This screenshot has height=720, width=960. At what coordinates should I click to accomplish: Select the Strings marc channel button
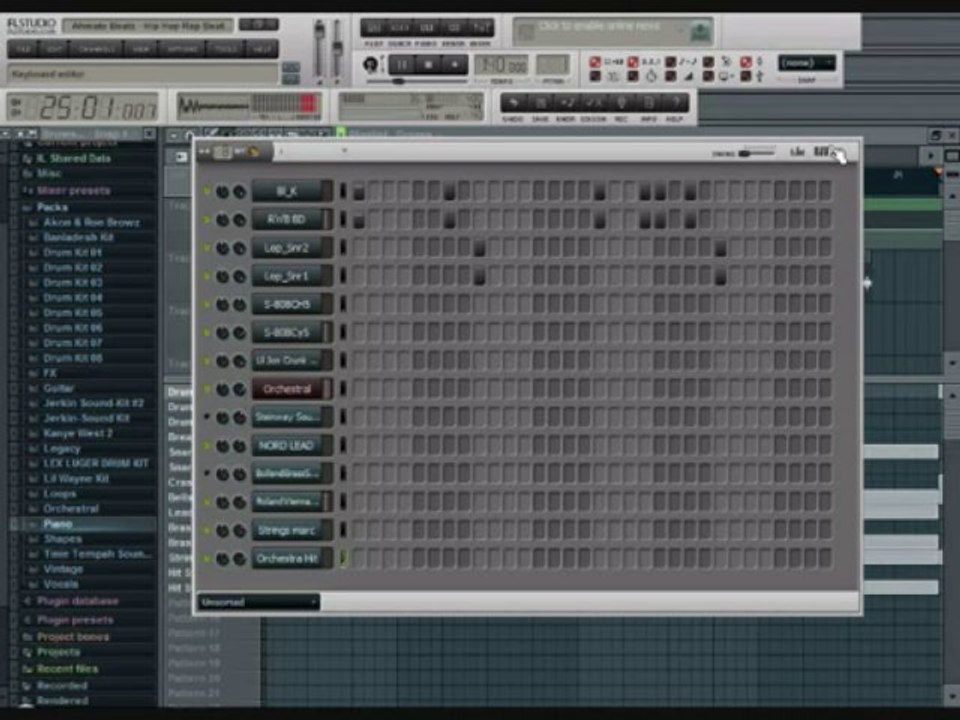(x=287, y=530)
